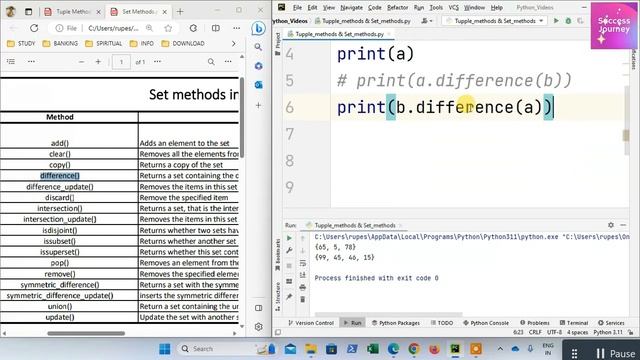Open the Edit menu in PyCharm
Image resolution: width=640 pixels, height=360 pixels.
tap(312, 7)
